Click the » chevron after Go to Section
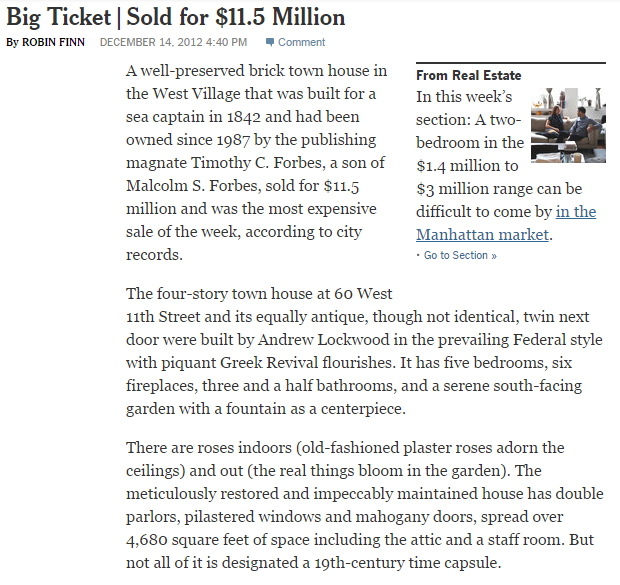The height and width of the screenshot is (585, 620). (493, 256)
